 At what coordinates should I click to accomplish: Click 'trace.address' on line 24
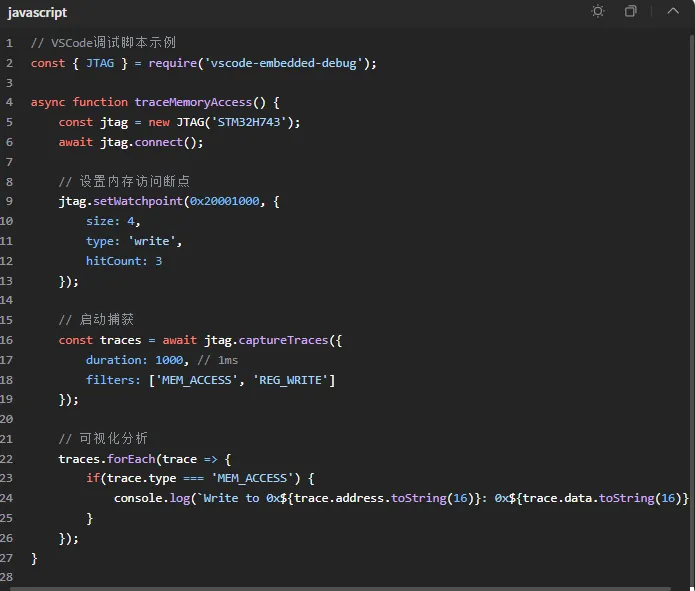click(339, 498)
